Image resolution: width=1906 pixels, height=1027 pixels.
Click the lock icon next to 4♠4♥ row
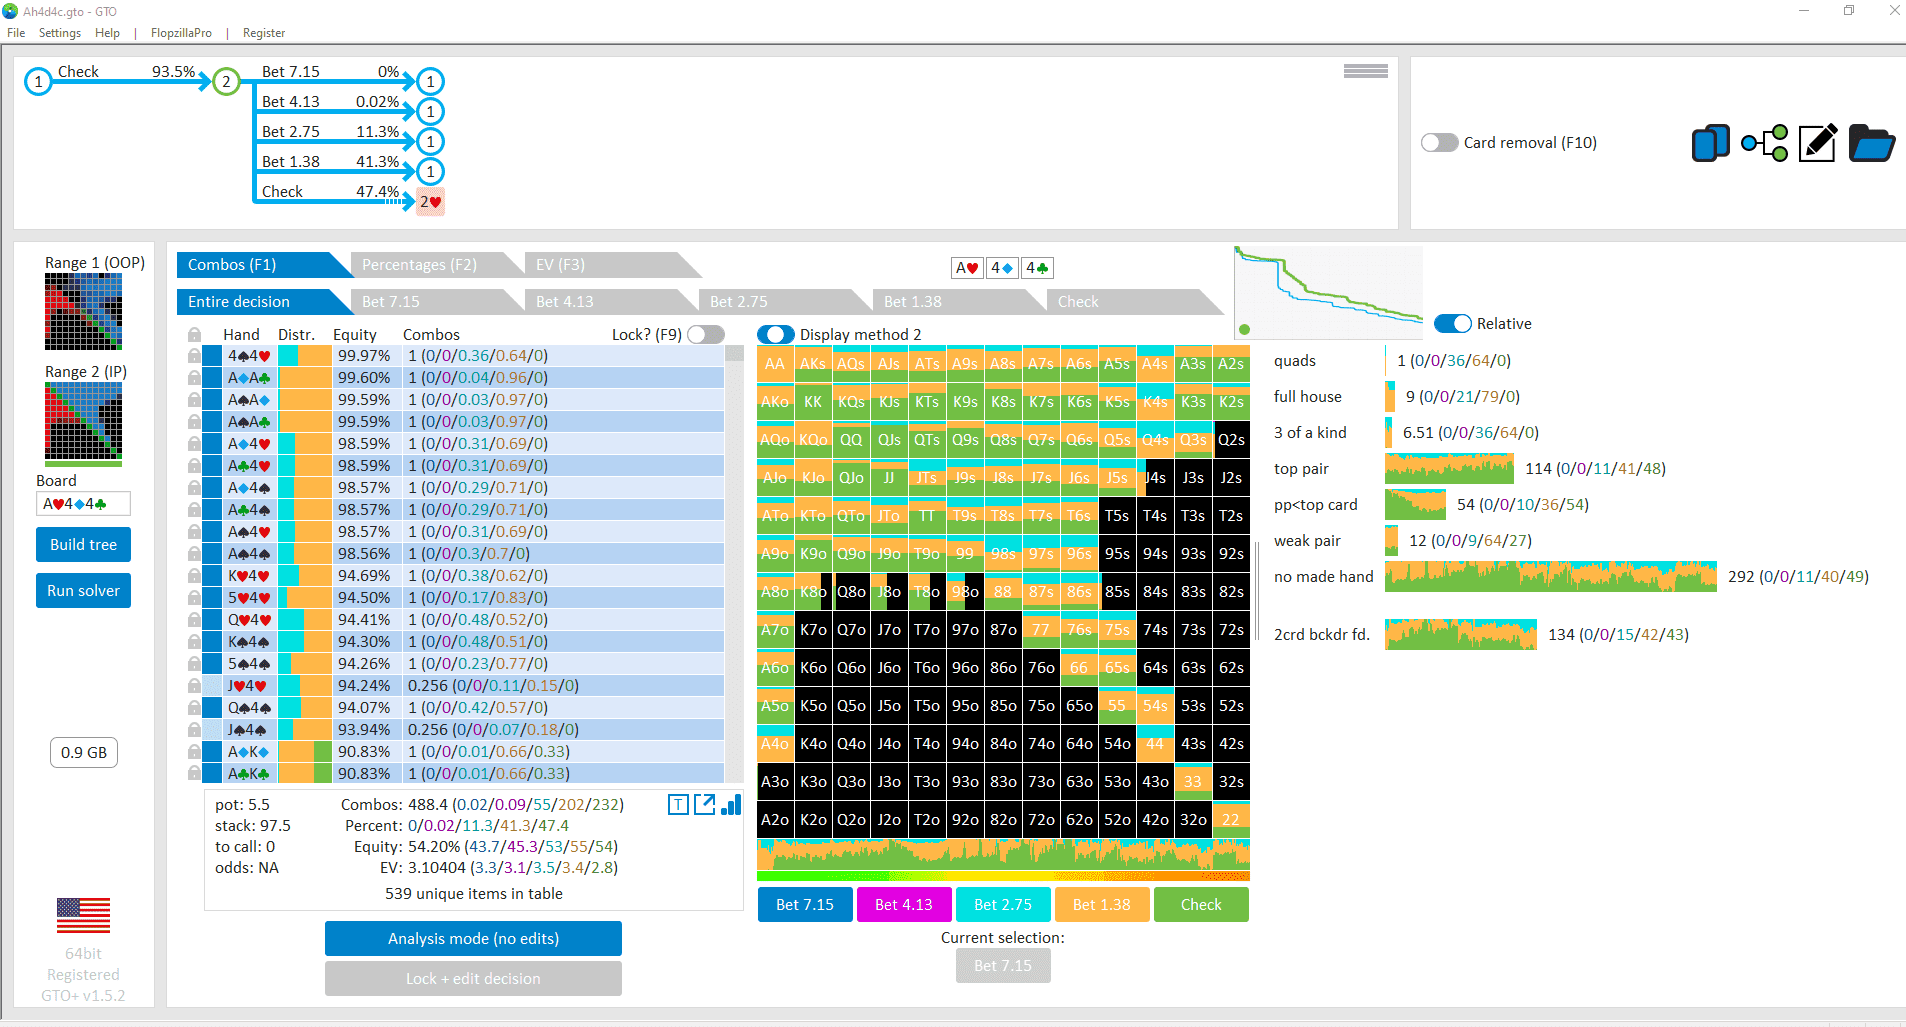tap(194, 356)
